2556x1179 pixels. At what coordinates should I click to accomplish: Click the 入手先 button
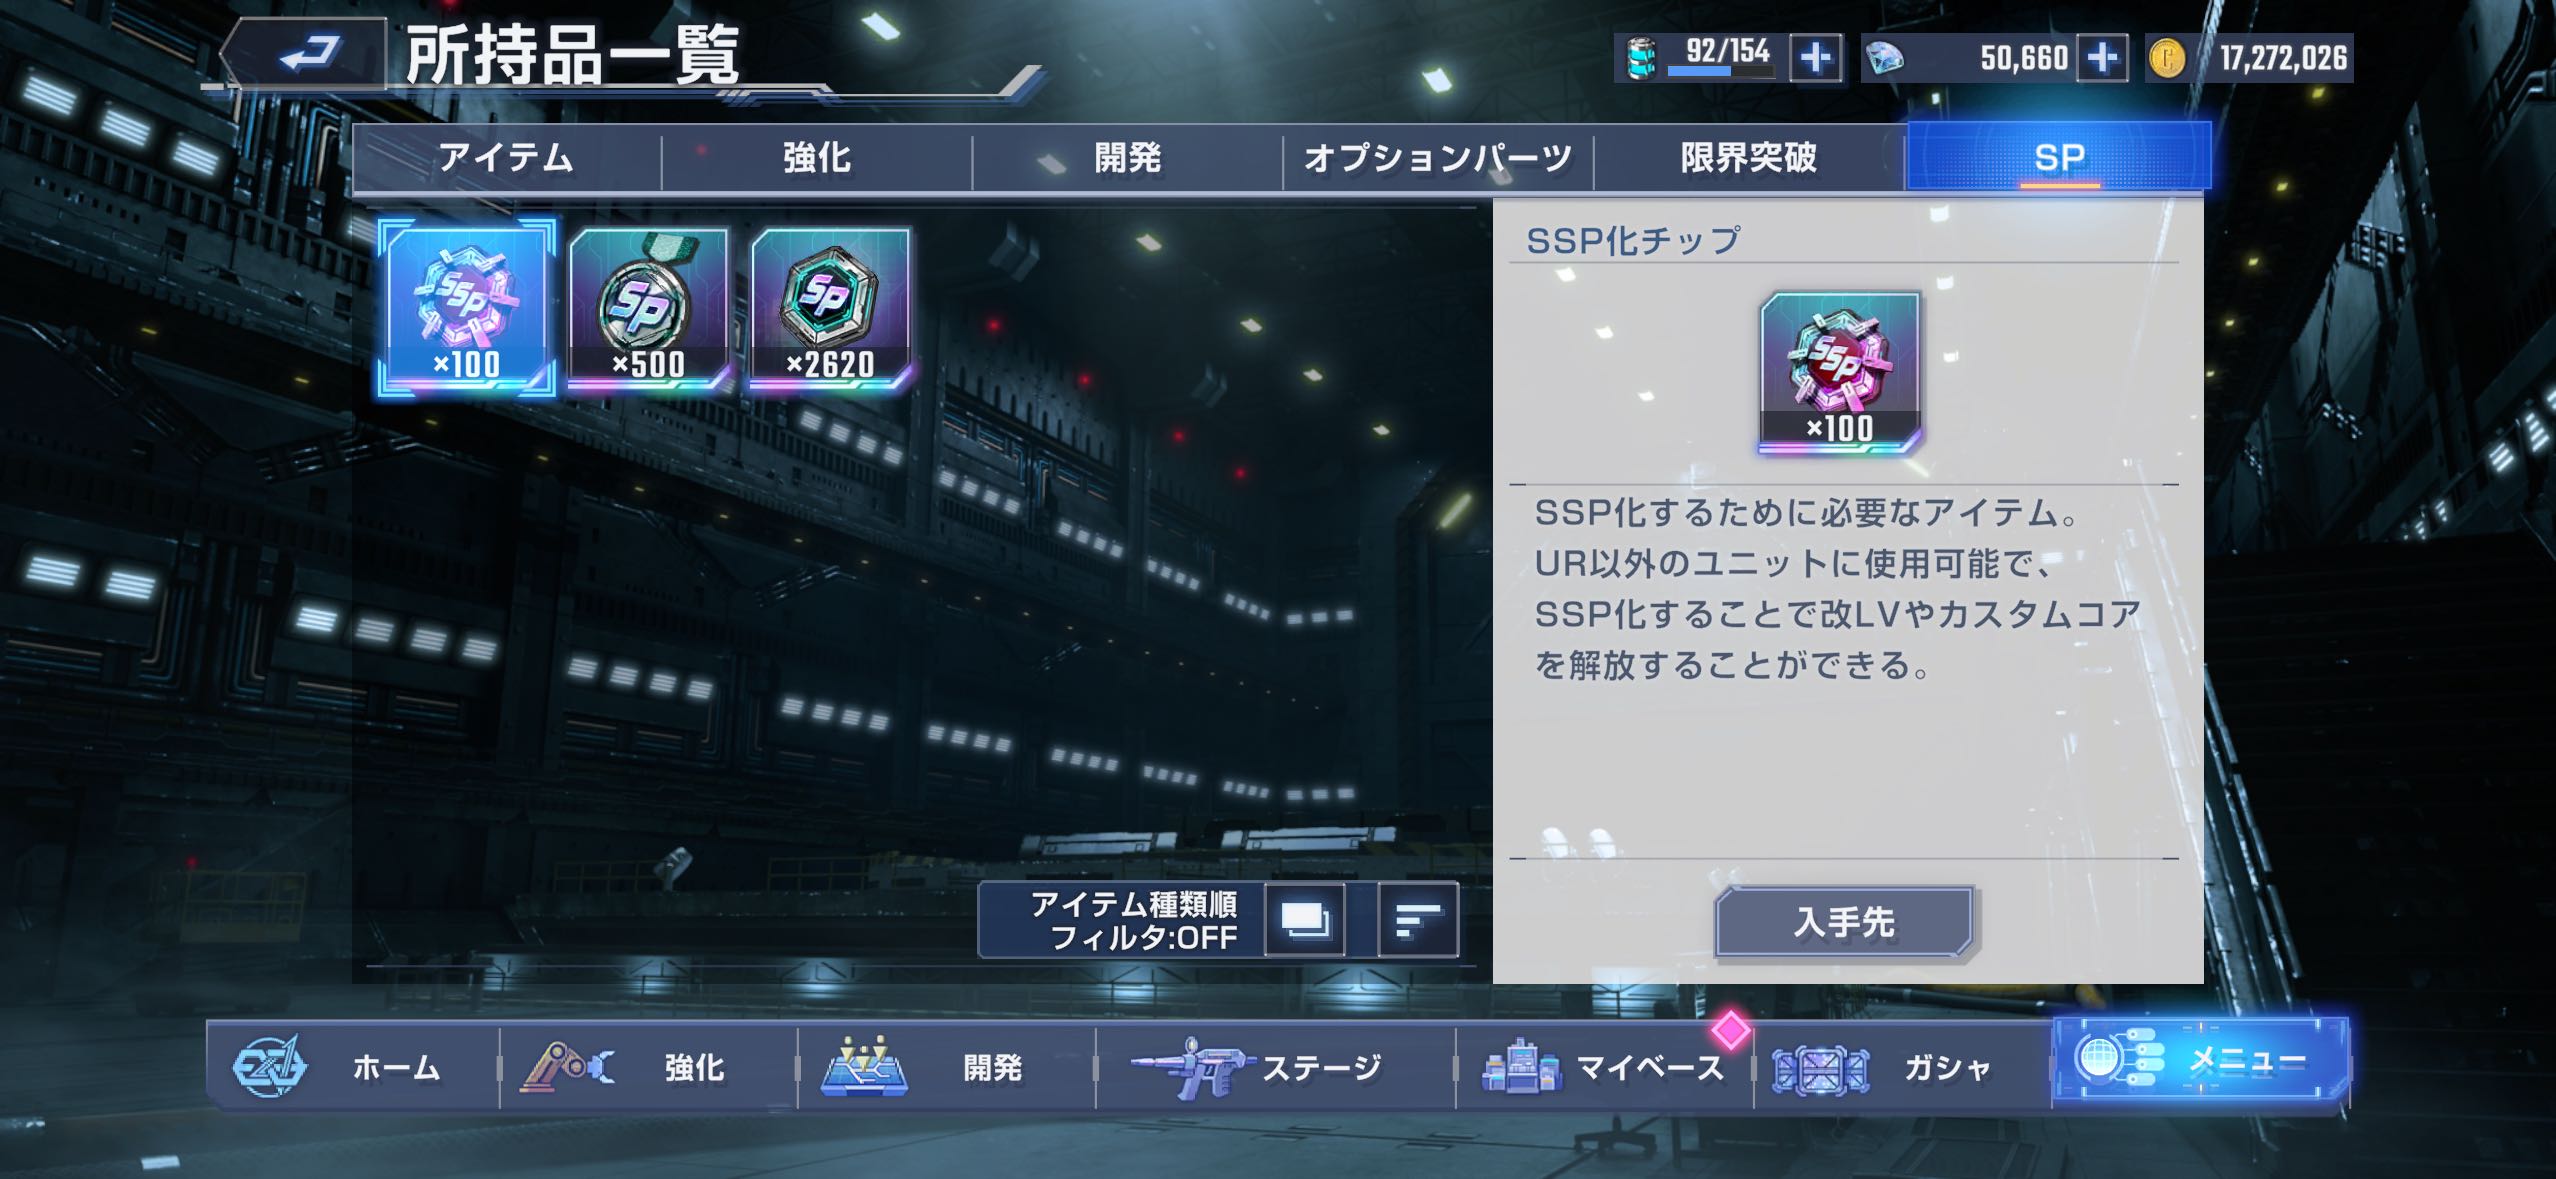click(x=1845, y=922)
